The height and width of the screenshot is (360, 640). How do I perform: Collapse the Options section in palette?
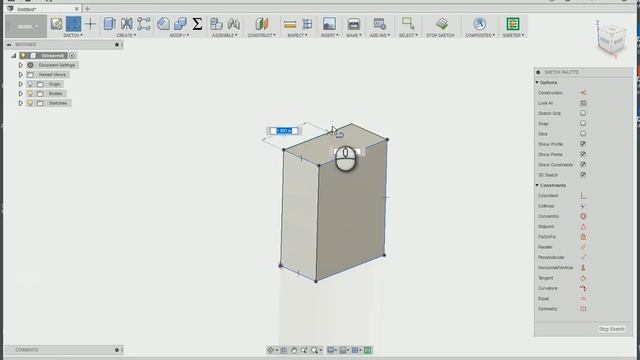coord(537,82)
